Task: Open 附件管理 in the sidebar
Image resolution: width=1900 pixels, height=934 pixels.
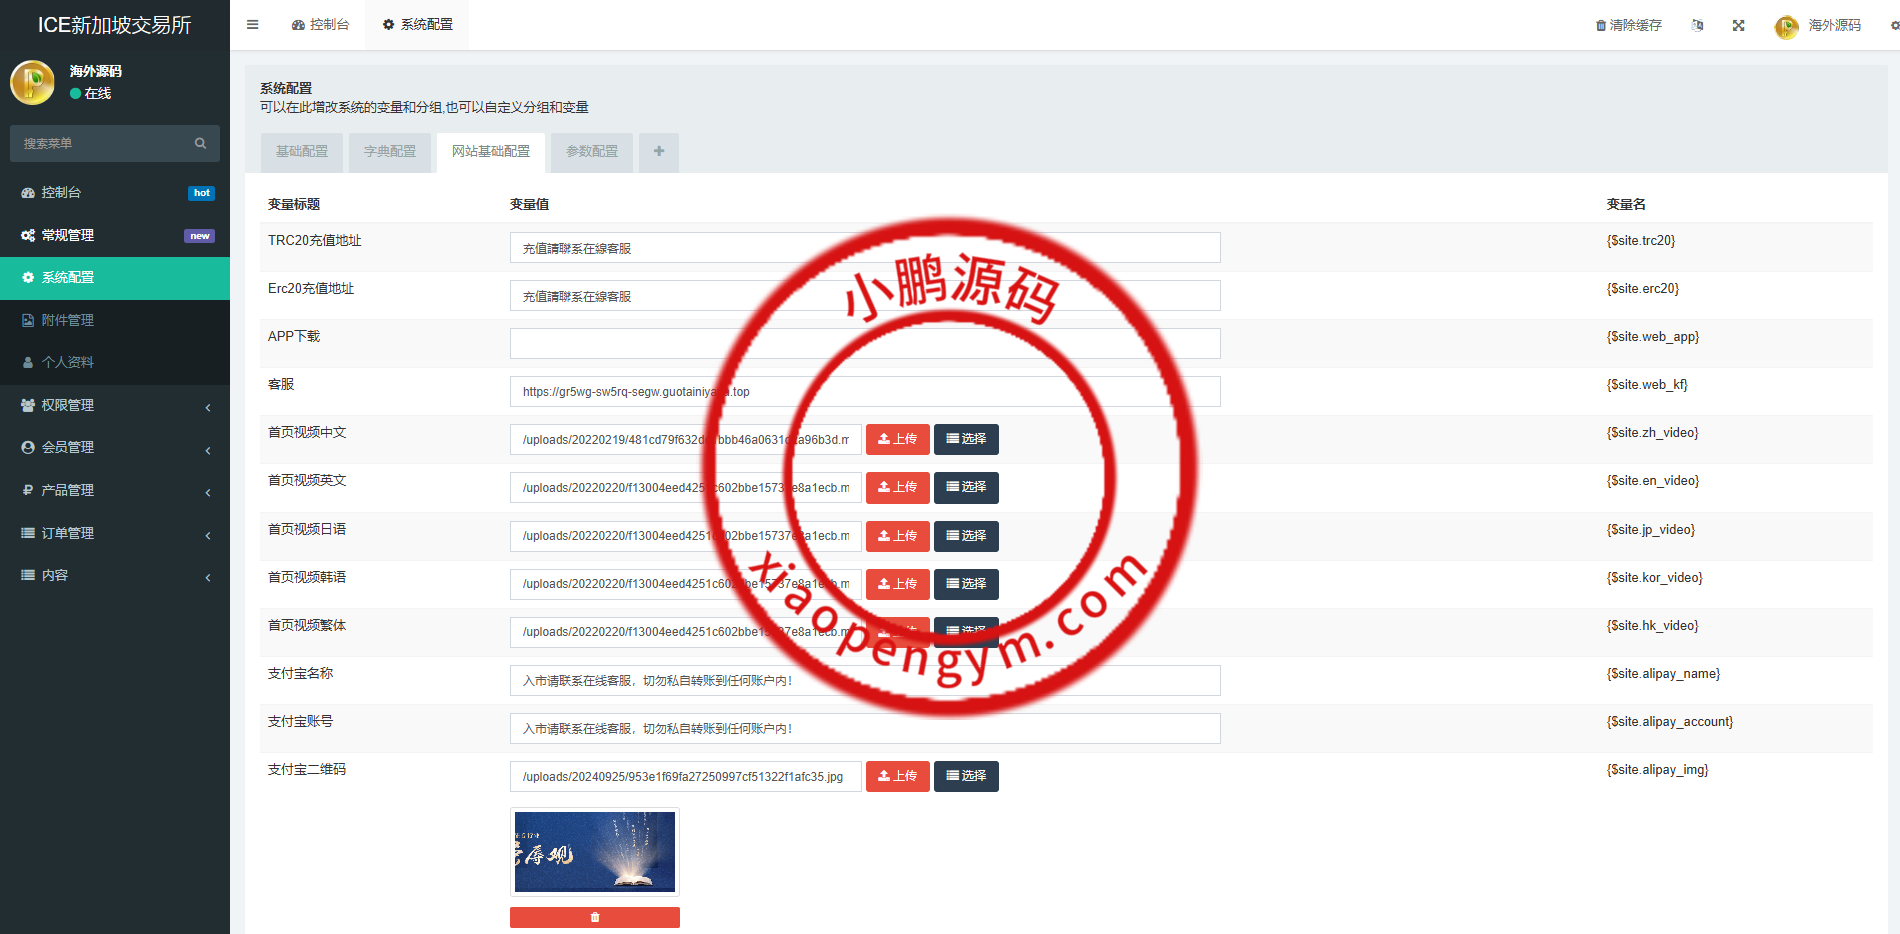Action: click(68, 321)
